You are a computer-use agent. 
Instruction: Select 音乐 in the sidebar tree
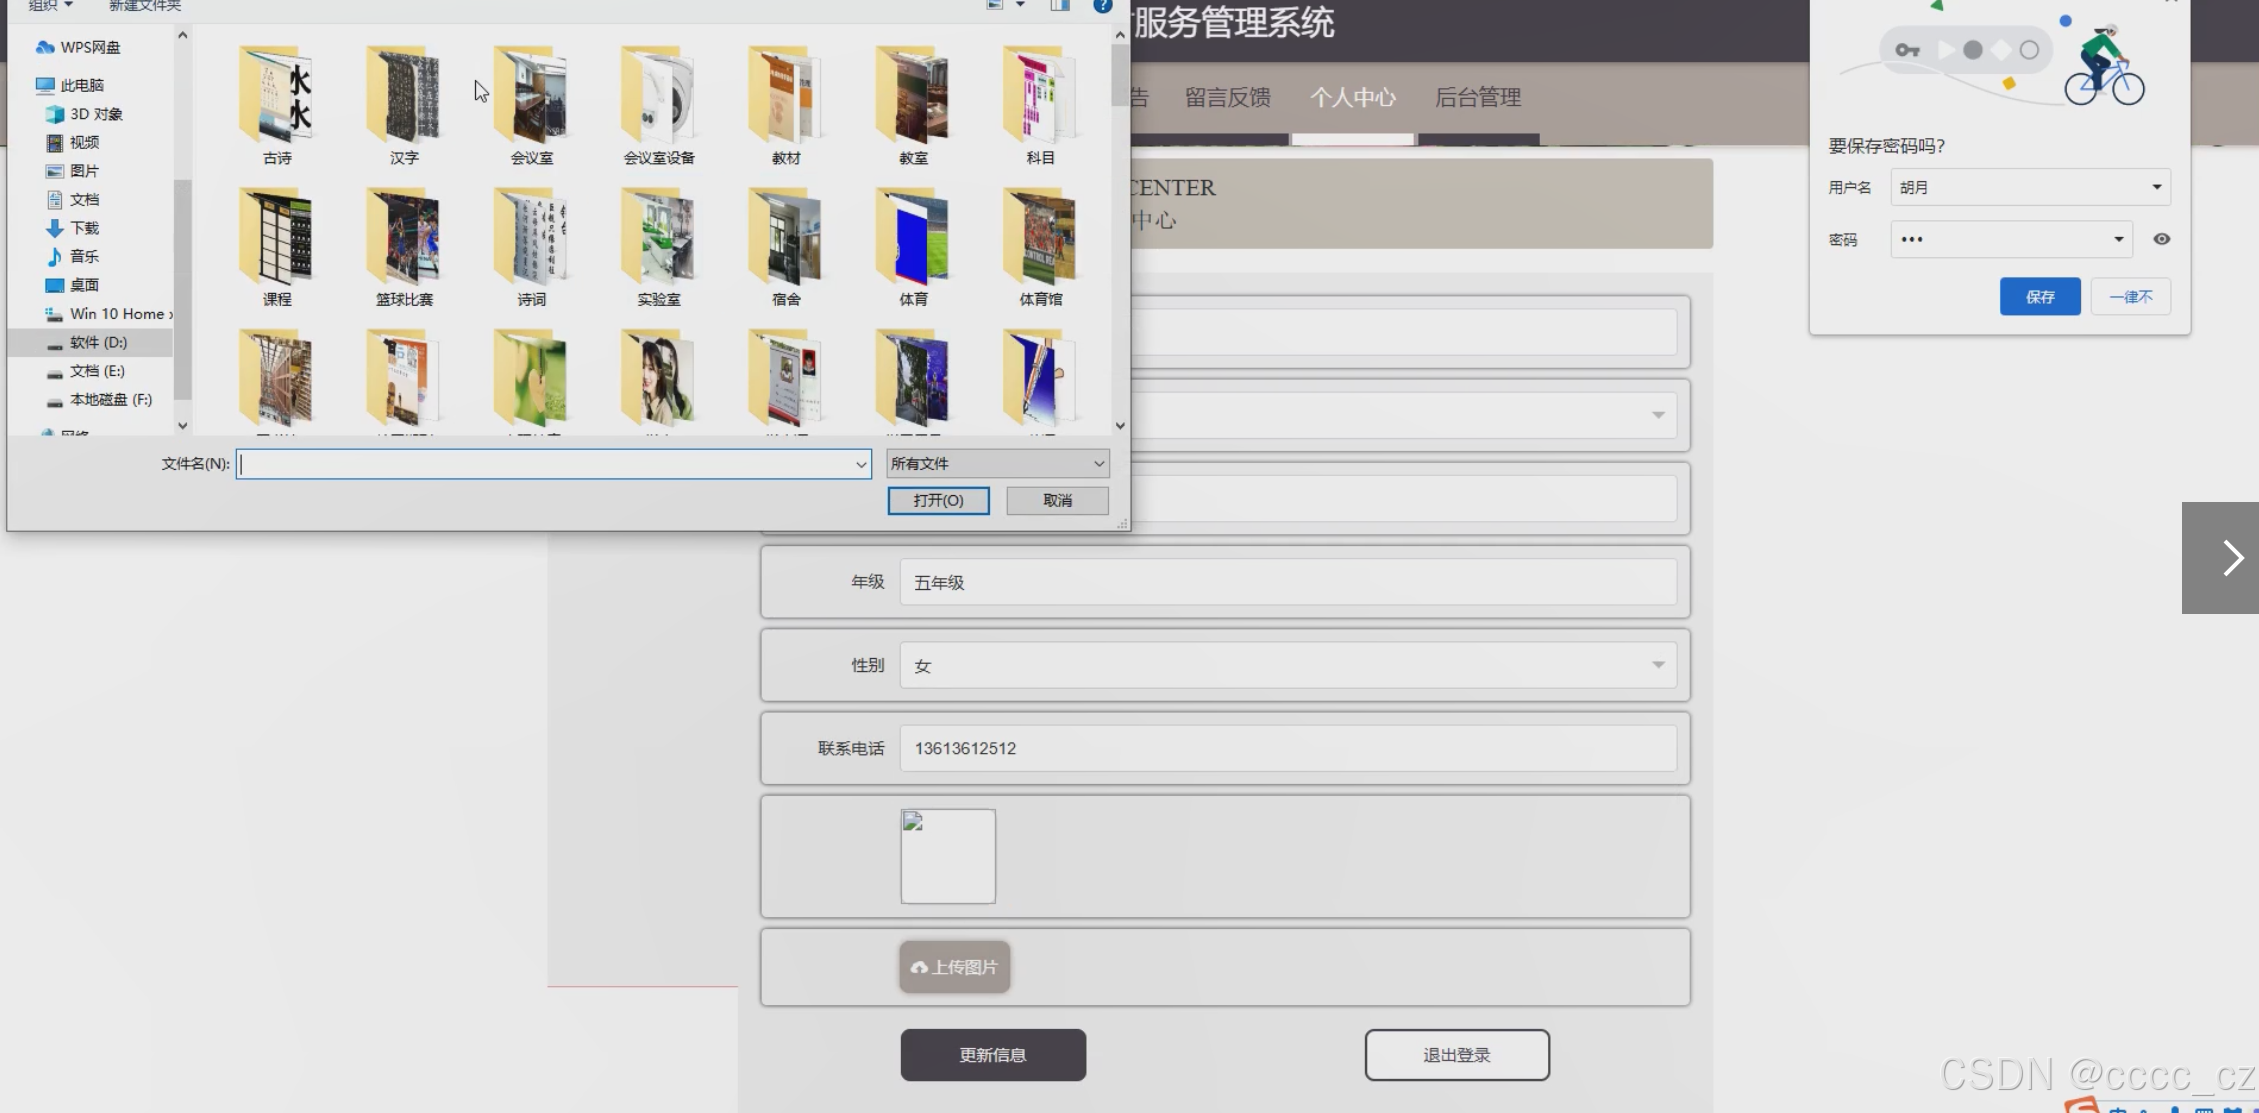[84, 256]
